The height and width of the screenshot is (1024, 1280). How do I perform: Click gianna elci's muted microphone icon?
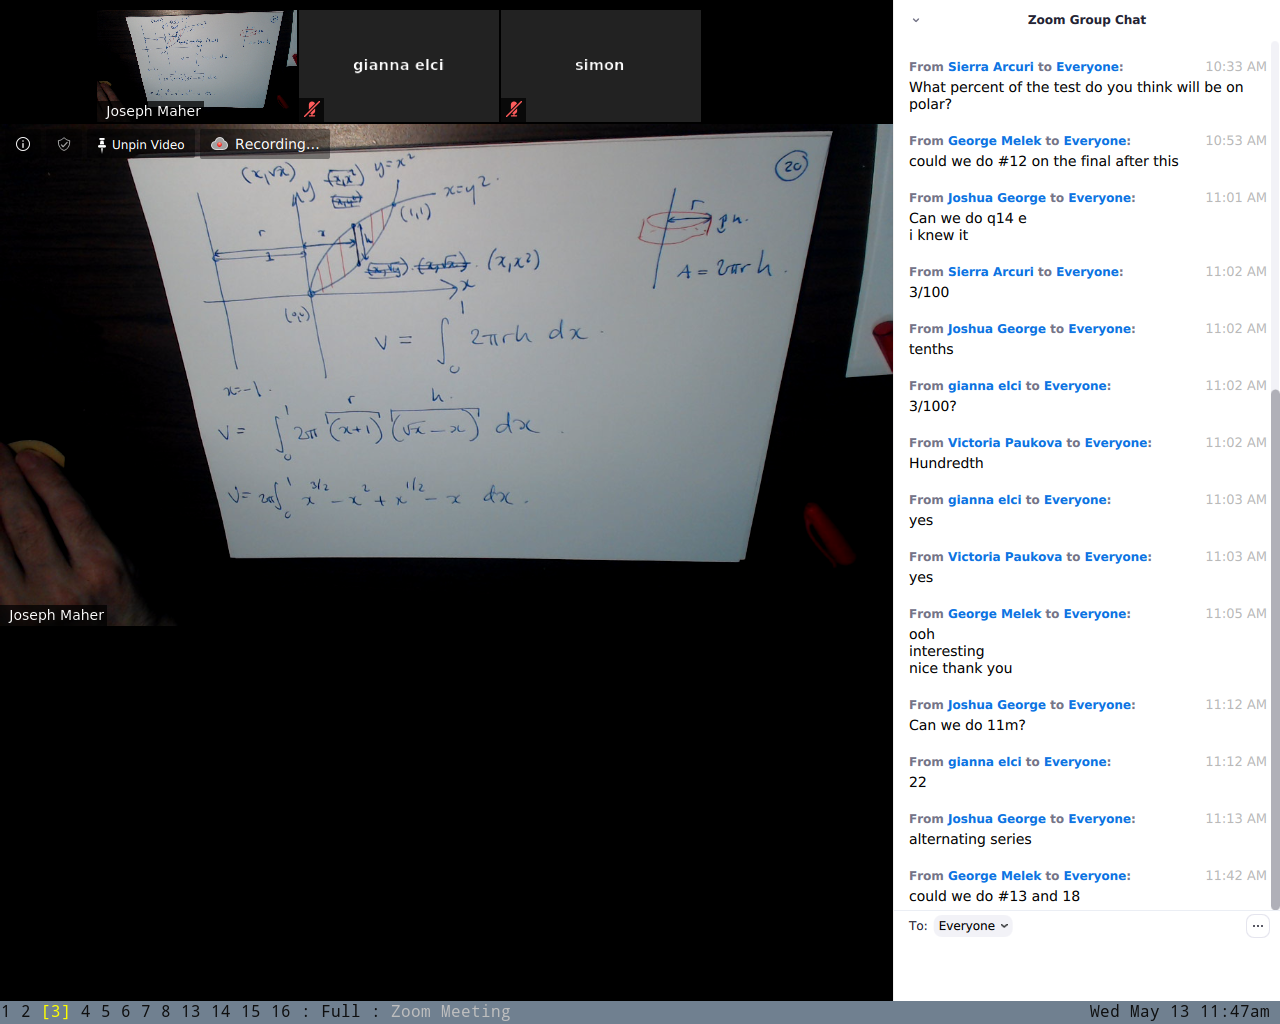pos(312,109)
